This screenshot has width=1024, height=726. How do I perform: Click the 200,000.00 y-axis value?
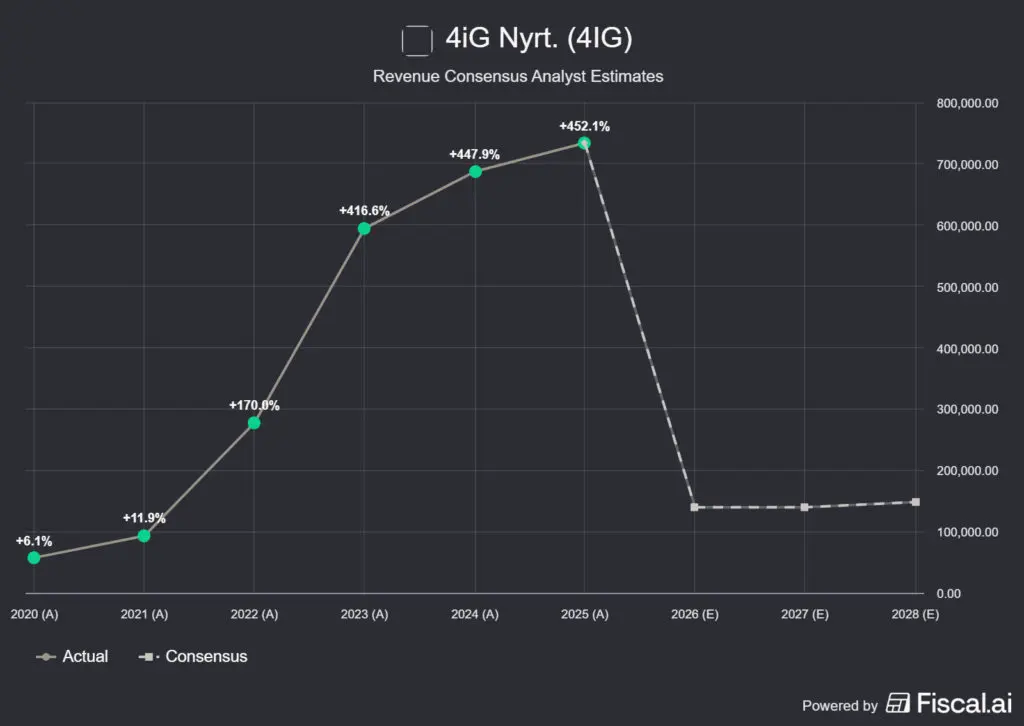967,471
